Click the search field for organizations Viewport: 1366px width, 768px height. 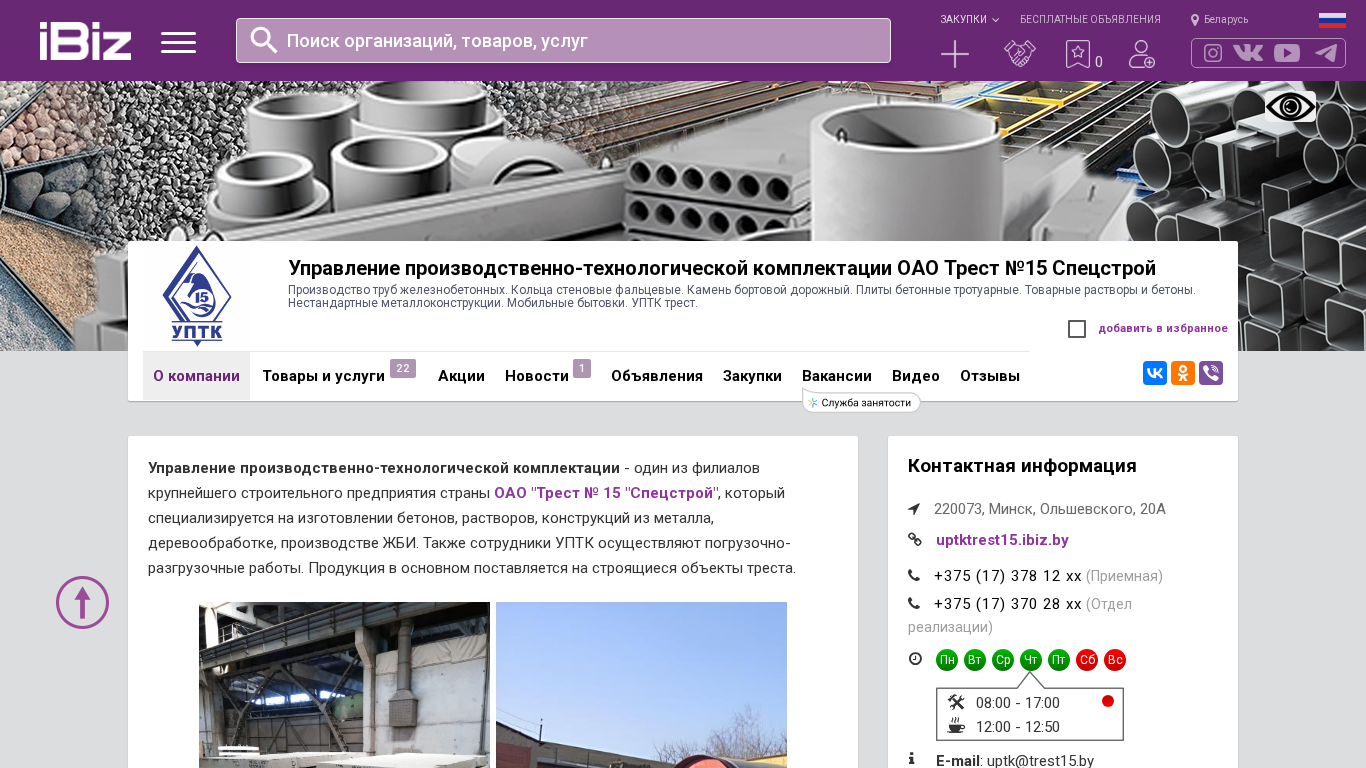coord(563,40)
